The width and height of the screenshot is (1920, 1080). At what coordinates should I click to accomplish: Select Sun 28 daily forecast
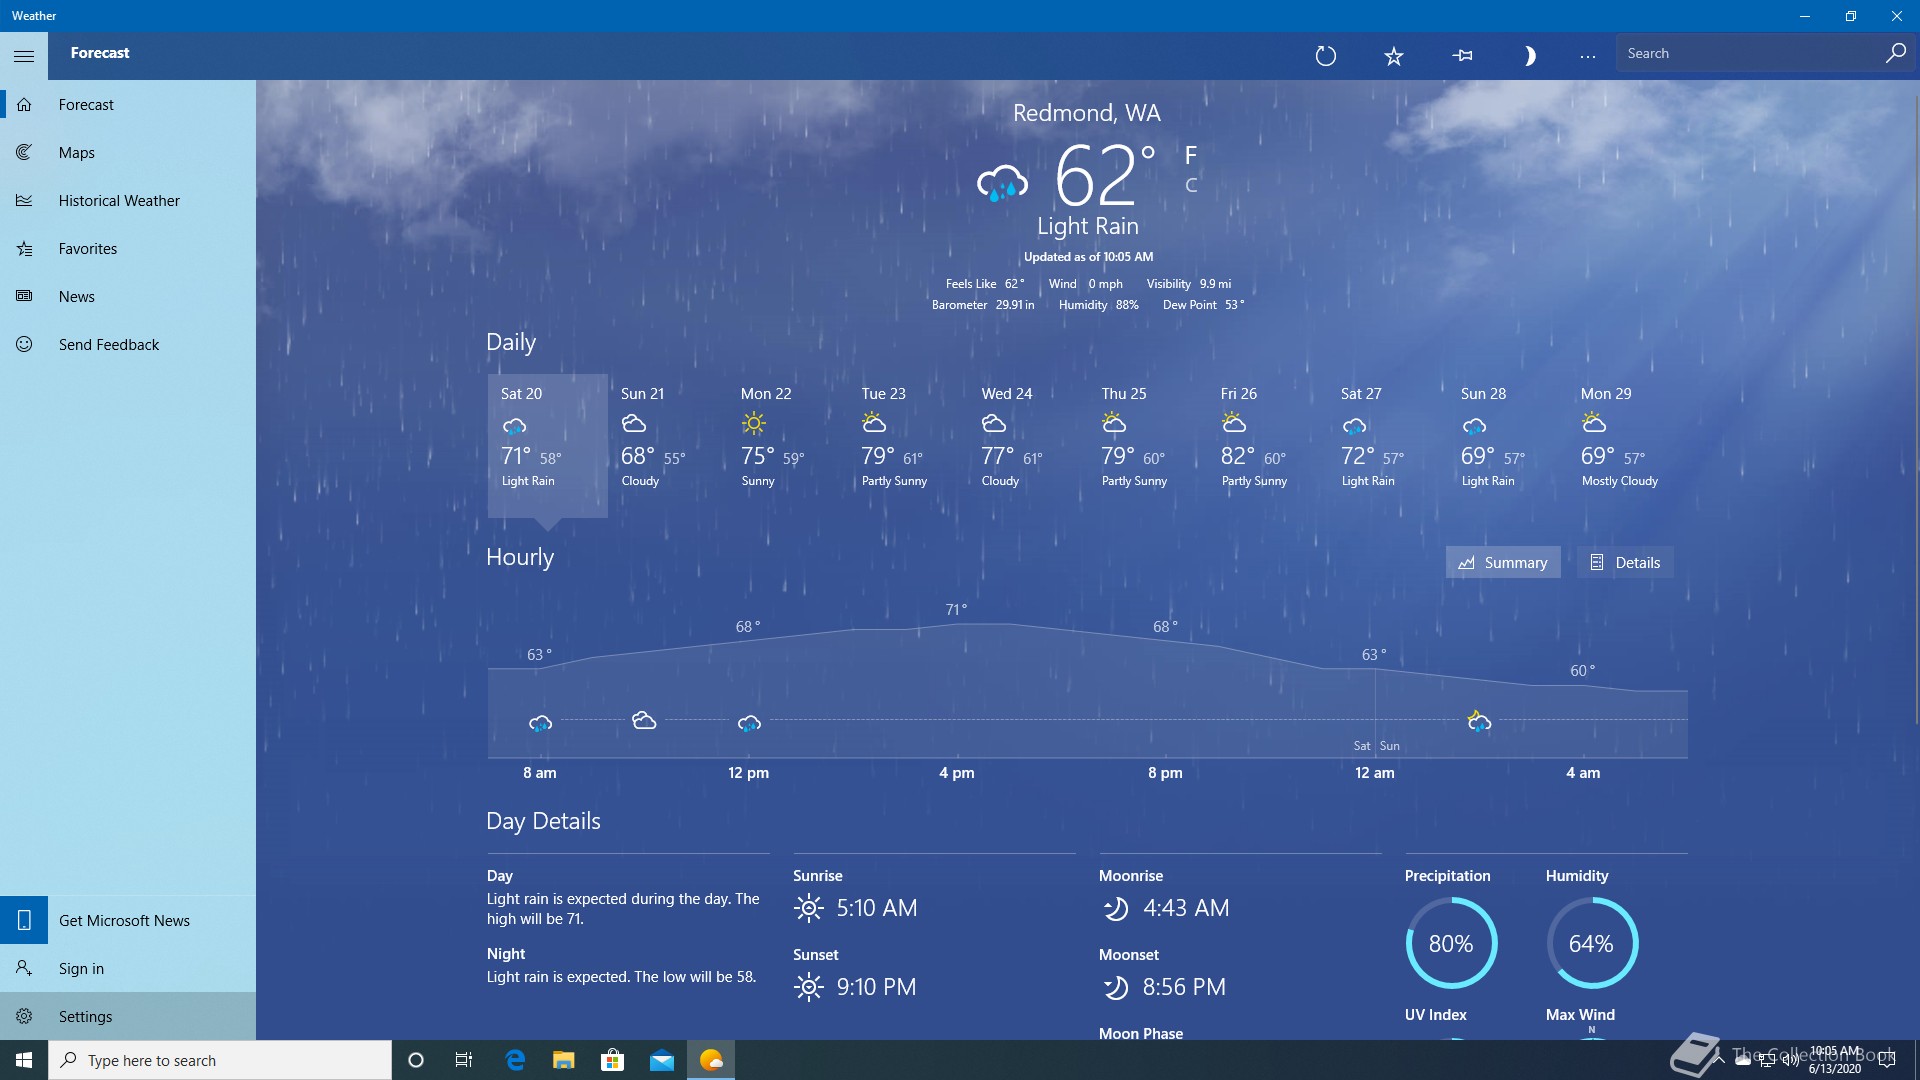(x=1507, y=445)
